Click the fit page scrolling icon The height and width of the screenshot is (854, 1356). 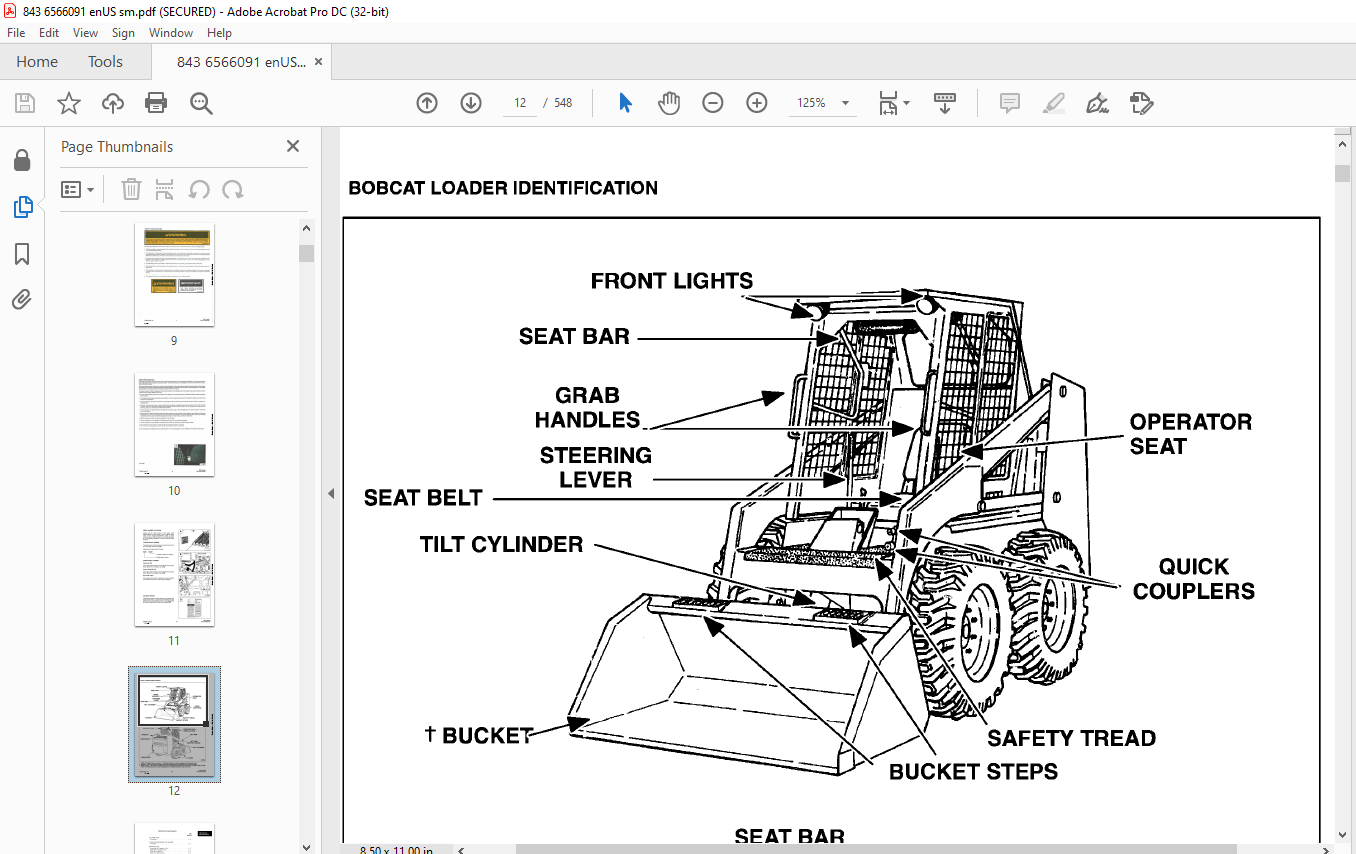pos(889,103)
